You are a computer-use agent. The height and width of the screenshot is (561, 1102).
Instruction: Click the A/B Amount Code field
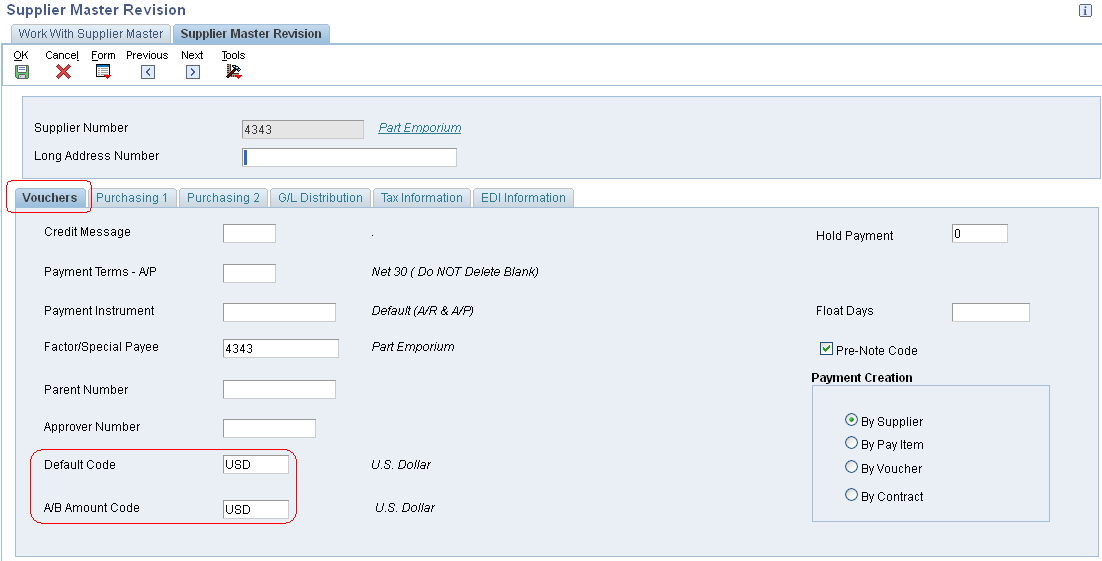[x=256, y=509]
